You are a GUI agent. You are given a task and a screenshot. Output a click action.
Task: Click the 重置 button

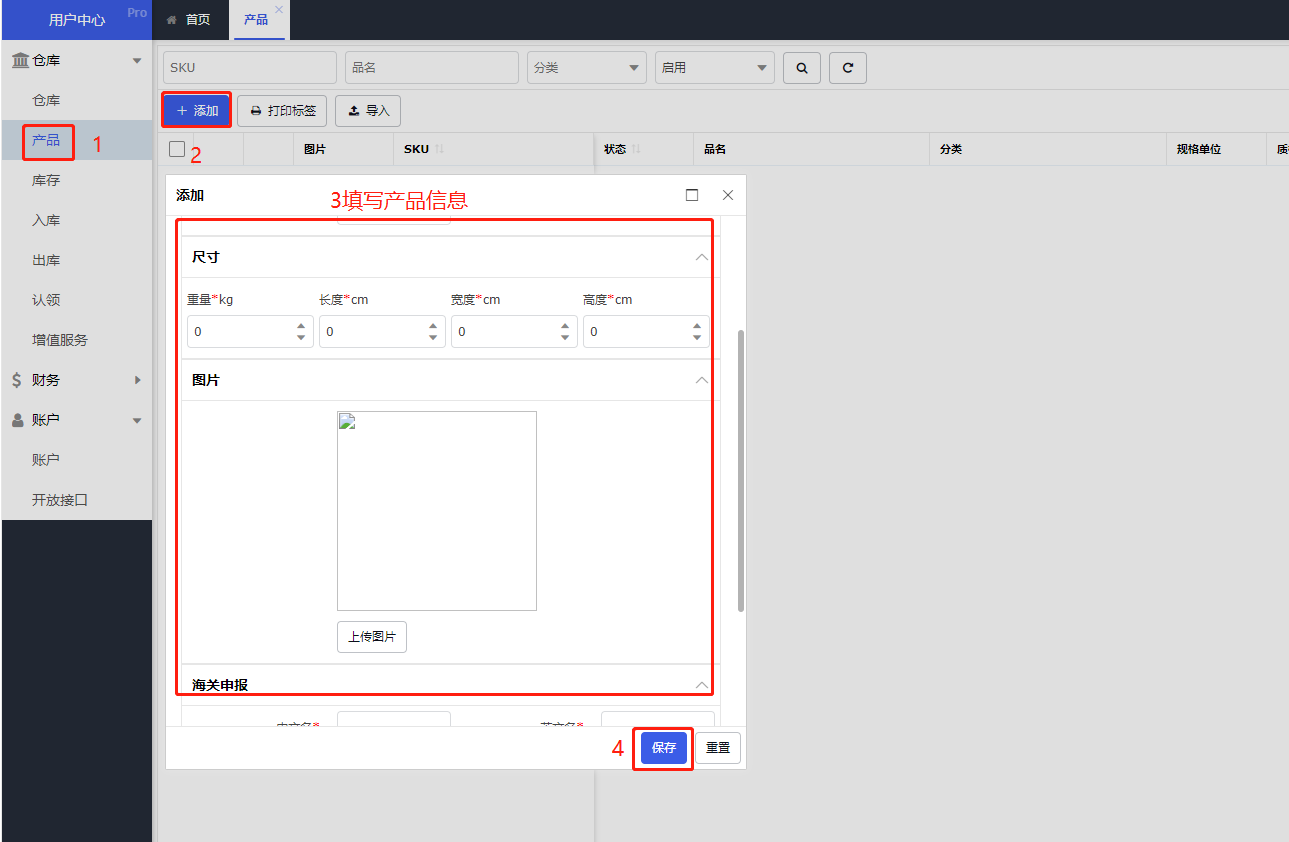(x=718, y=748)
